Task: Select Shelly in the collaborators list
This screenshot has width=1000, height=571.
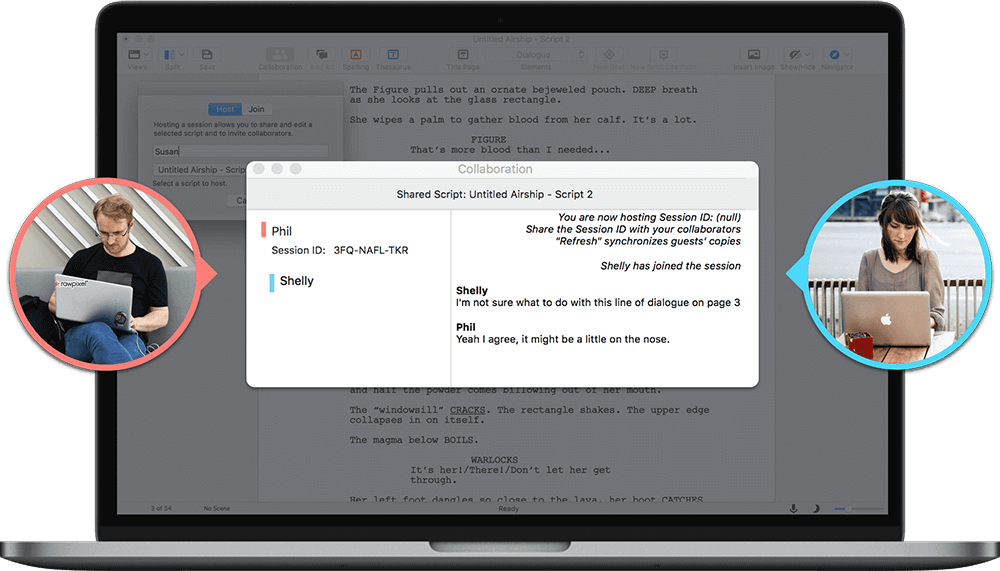Action: [297, 281]
